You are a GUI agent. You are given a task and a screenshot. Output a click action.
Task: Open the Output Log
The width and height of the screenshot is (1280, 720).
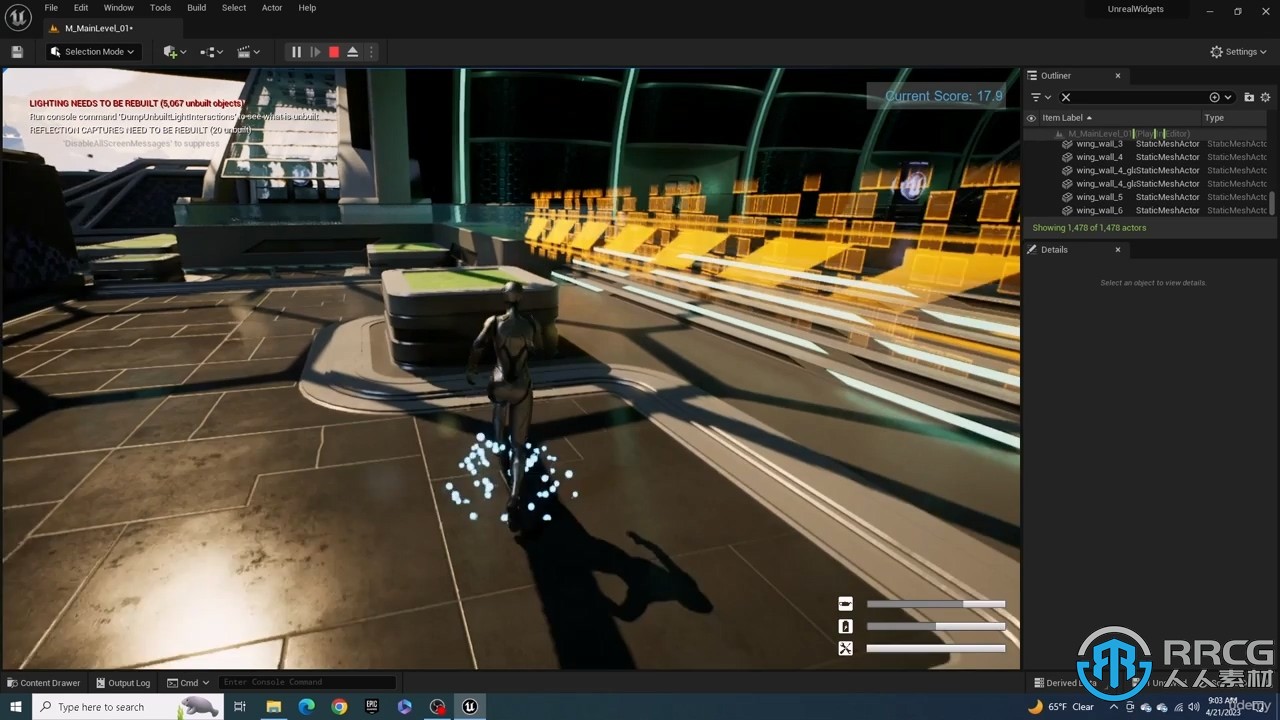[x=122, y=683]
